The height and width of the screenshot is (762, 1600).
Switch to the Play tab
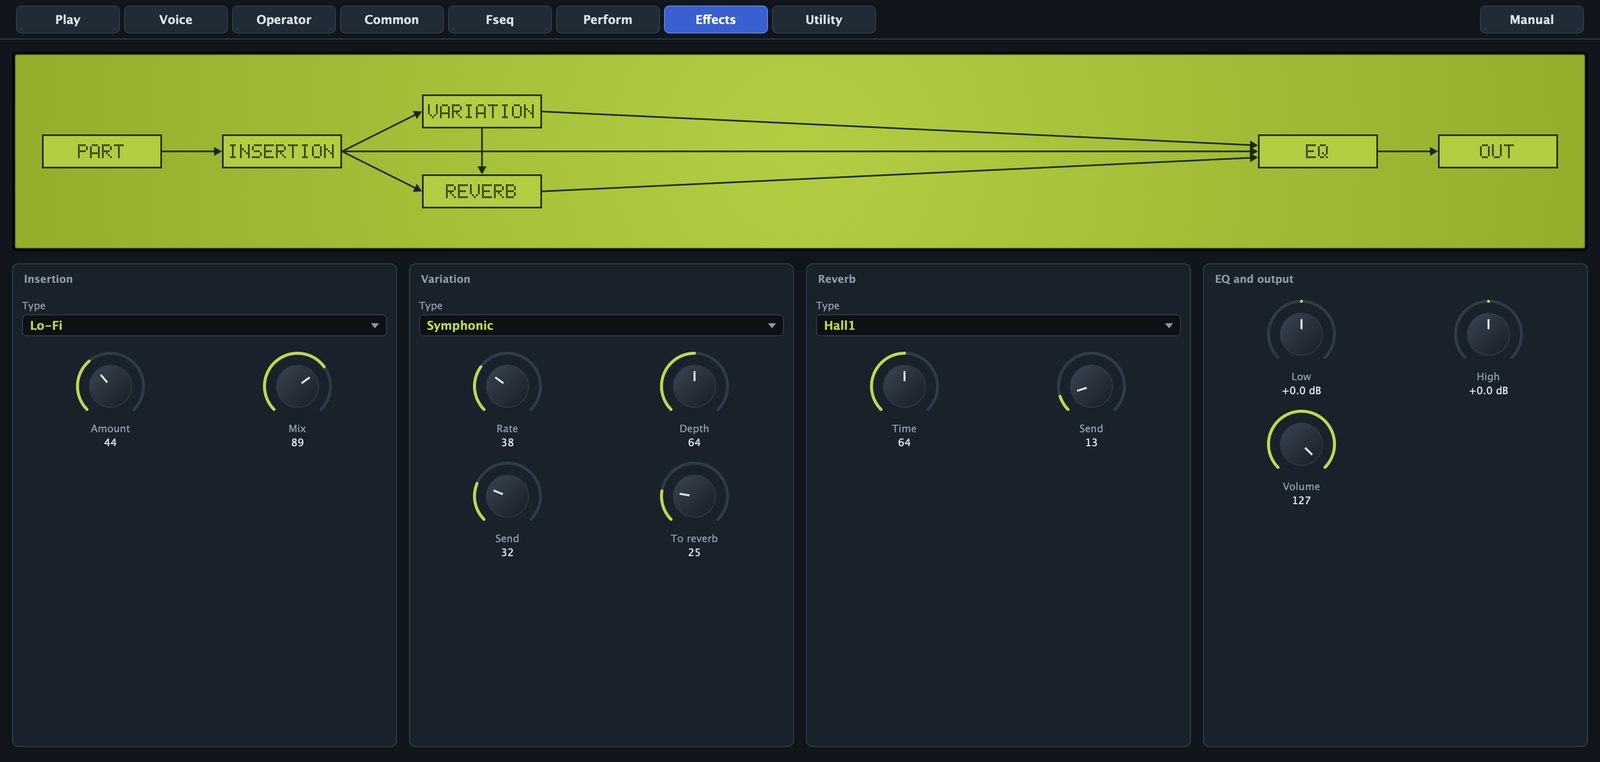click(x=68, y=20)
